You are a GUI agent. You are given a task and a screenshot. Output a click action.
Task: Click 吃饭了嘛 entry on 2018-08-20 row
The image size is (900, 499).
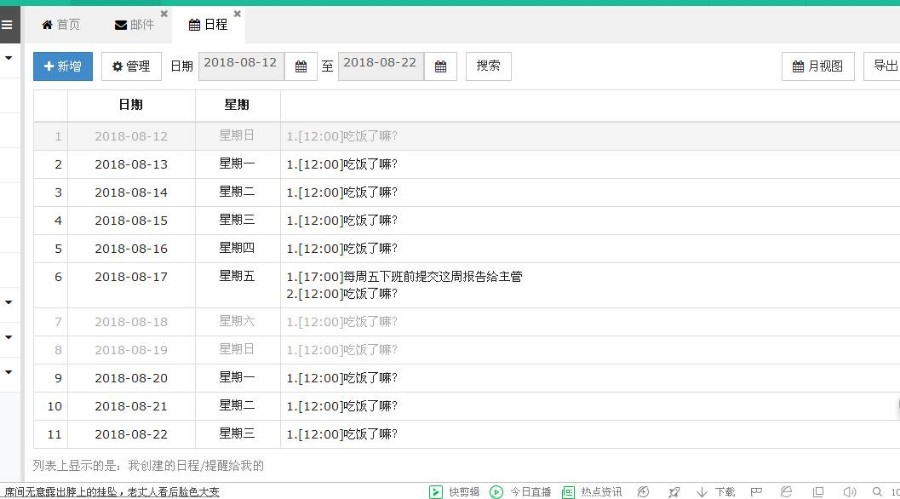tap(342, 378)
